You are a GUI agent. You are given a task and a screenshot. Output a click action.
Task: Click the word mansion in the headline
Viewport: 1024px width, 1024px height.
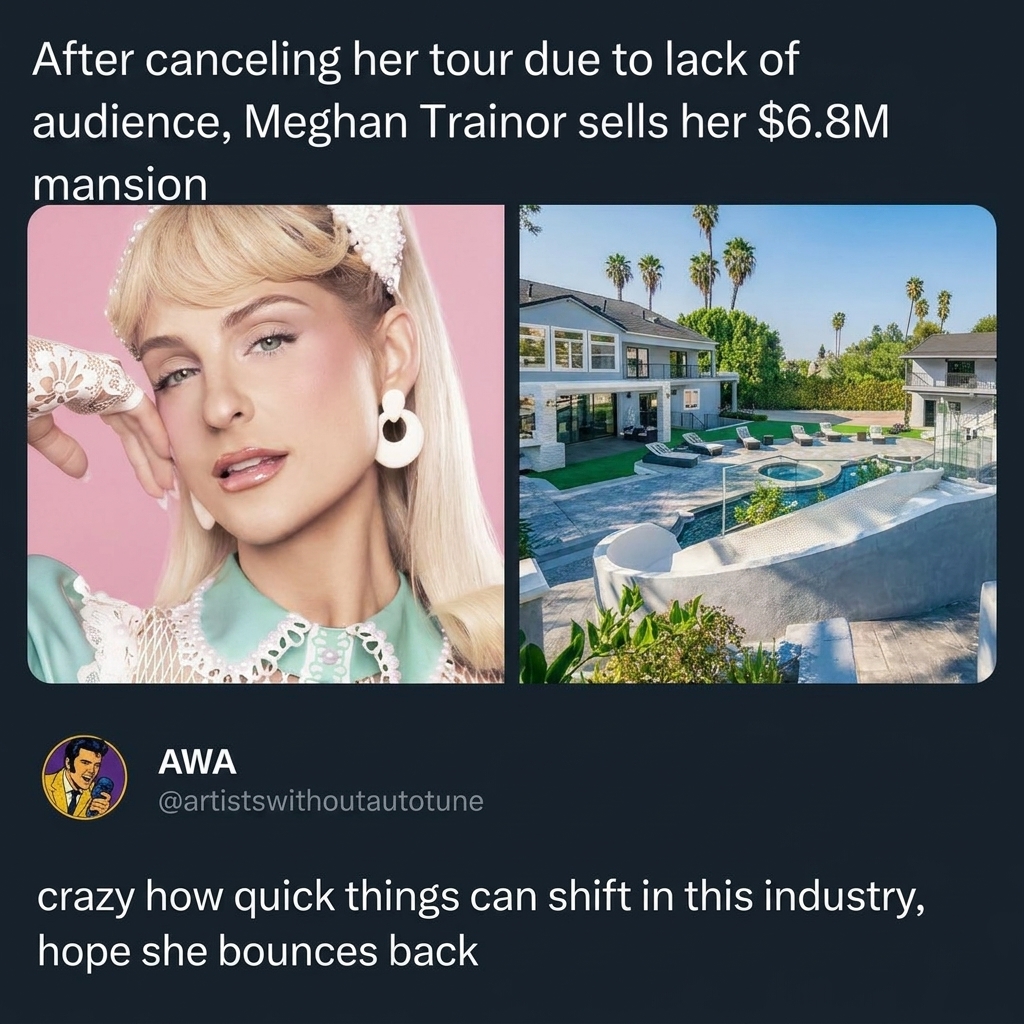[120, 185]
